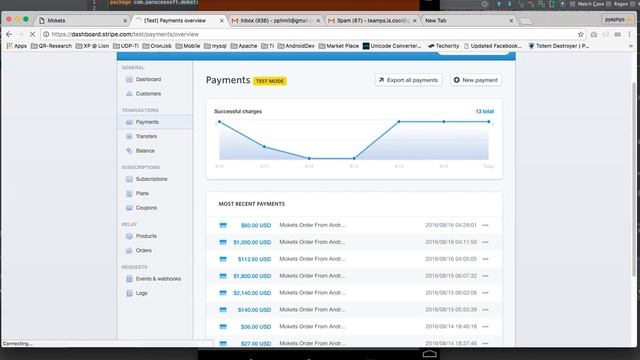Open the $1,000.00 USD payment link
The image size is (640, 360).
click(252, 242)
